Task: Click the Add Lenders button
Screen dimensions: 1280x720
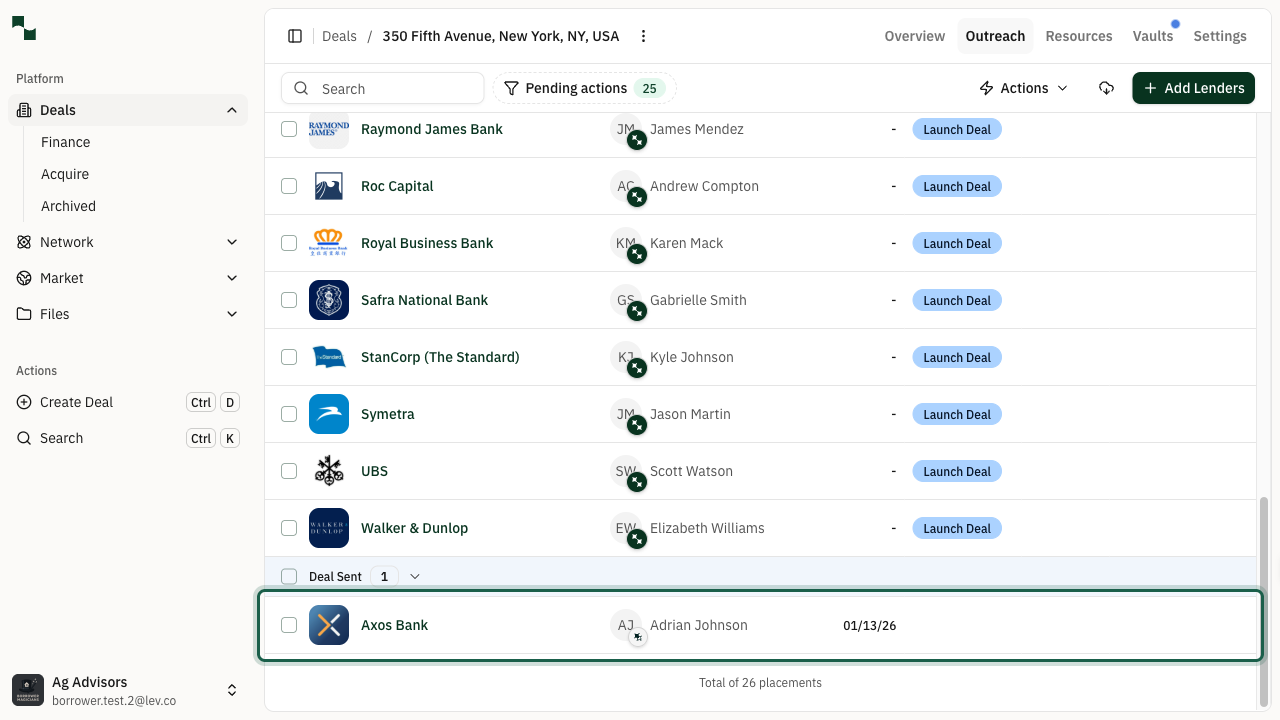Action: tap(1193, 88)
